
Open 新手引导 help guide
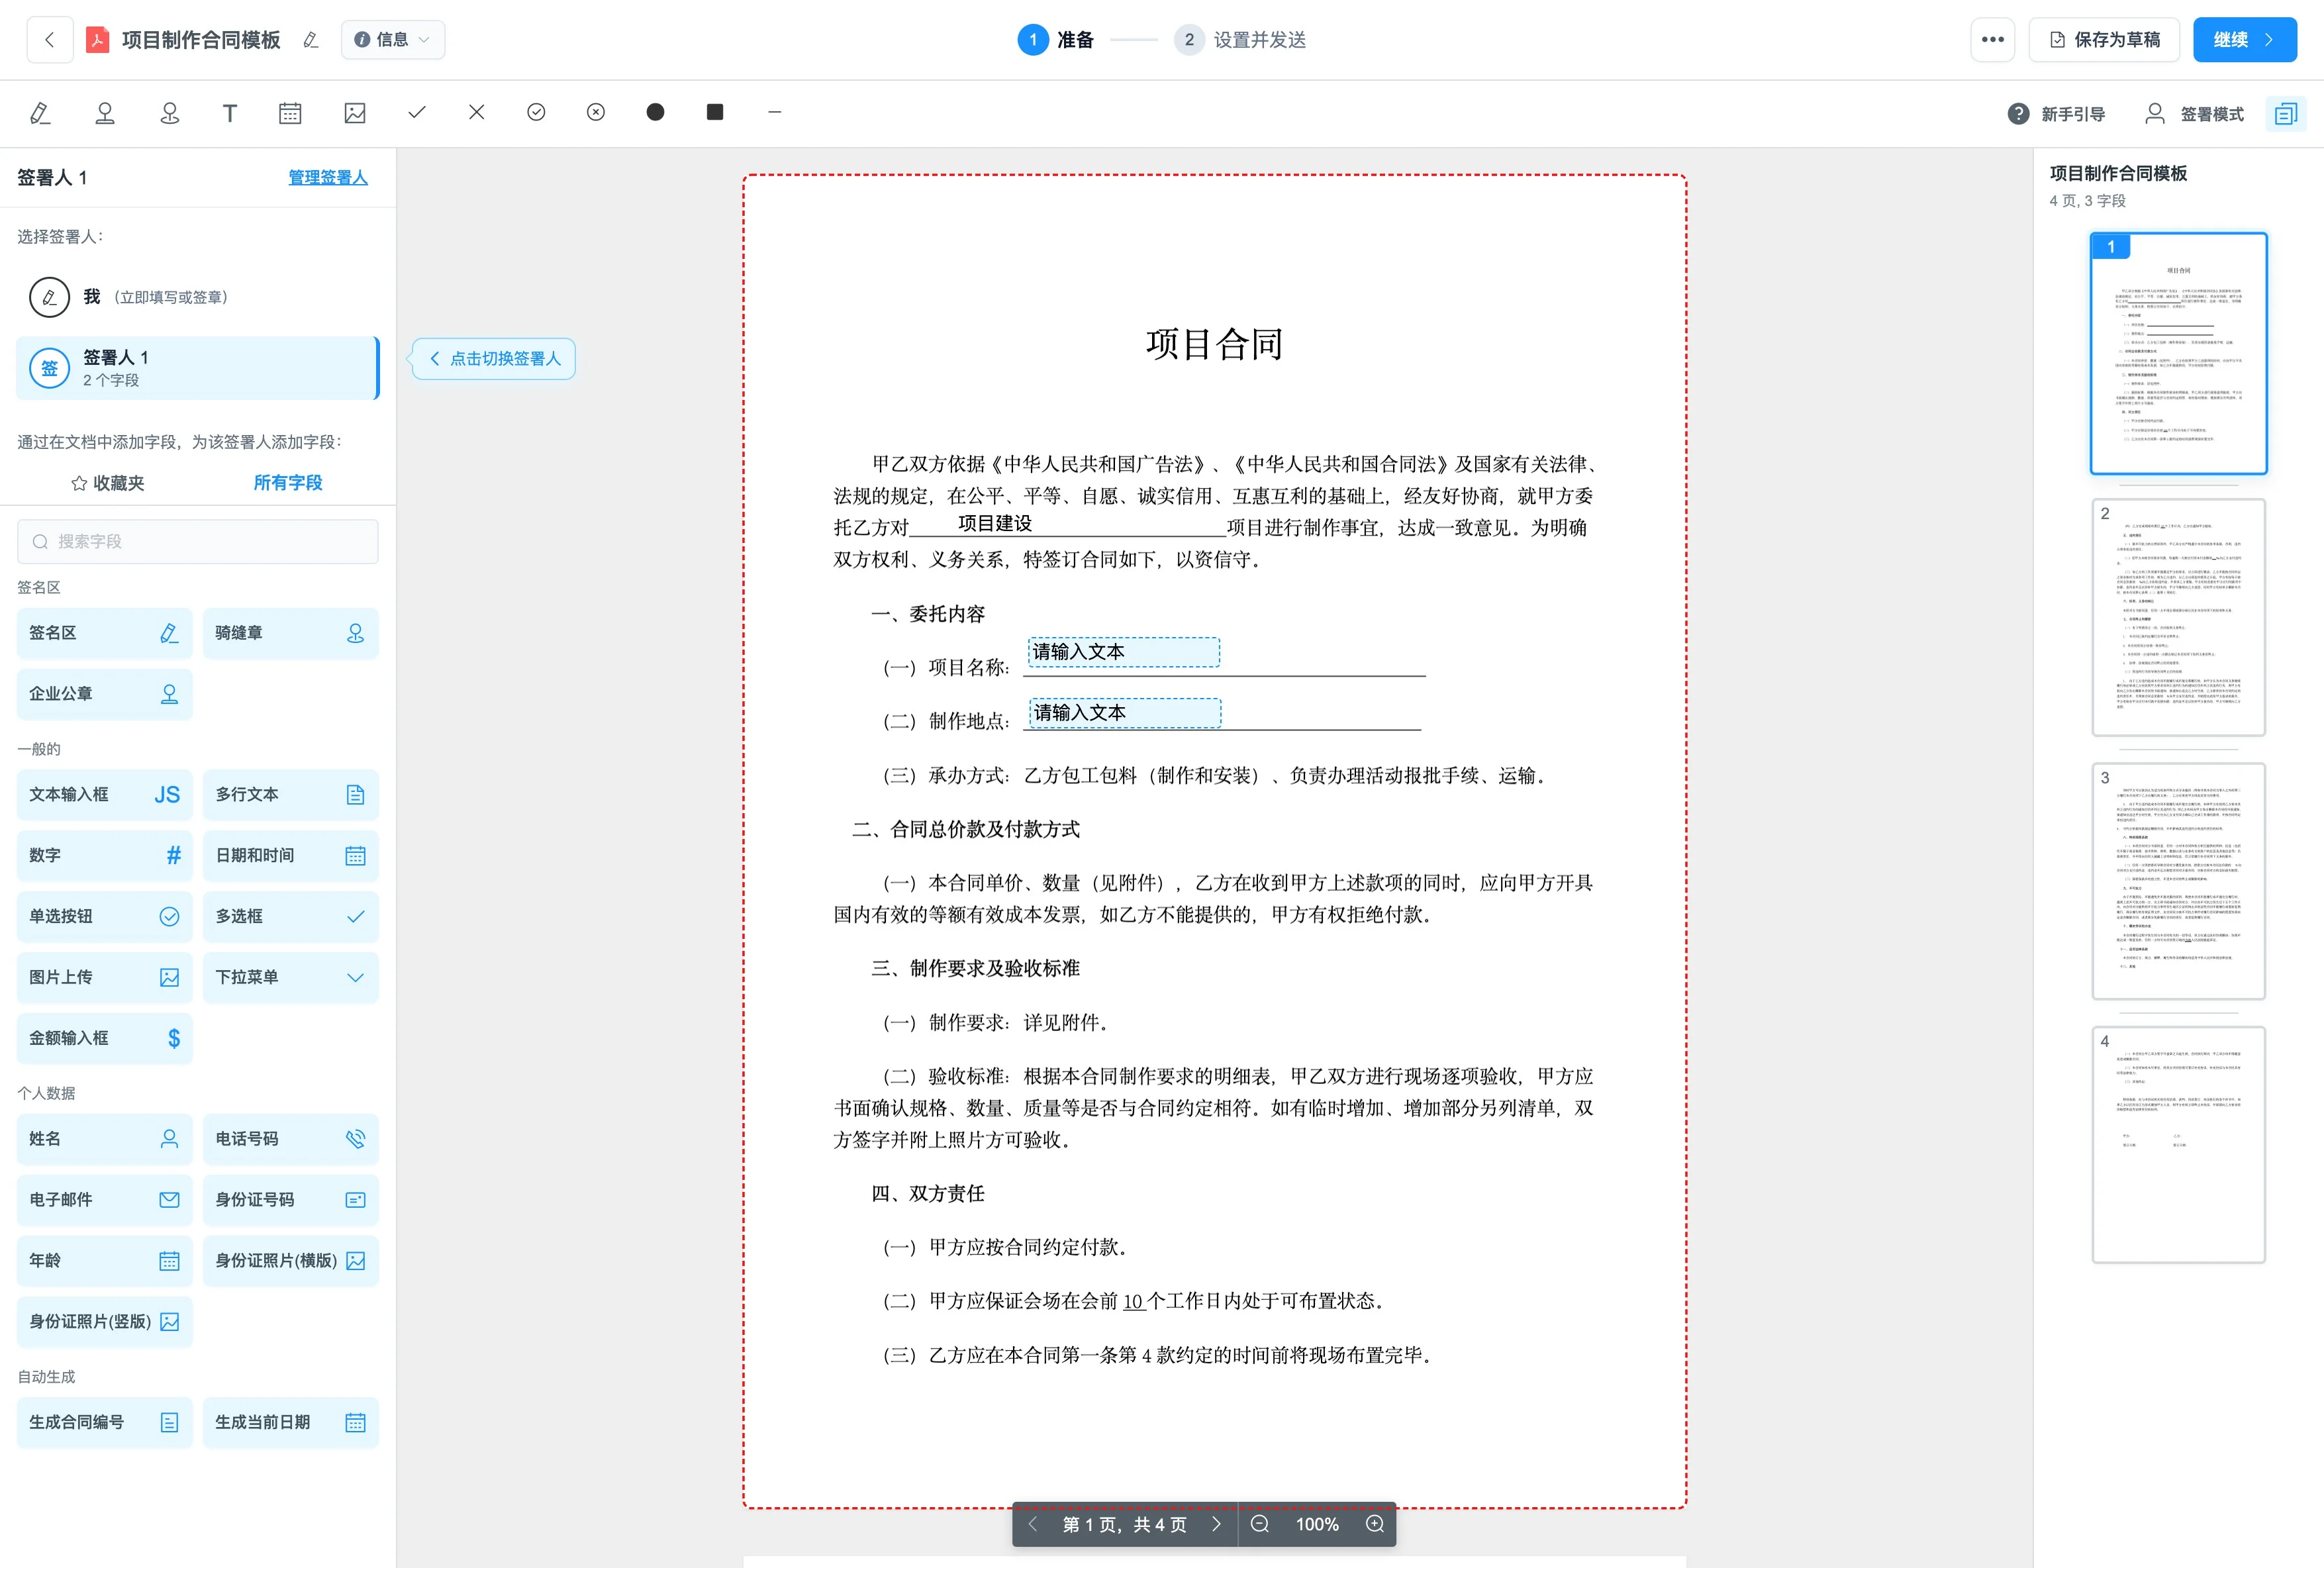pos(2056,114)
